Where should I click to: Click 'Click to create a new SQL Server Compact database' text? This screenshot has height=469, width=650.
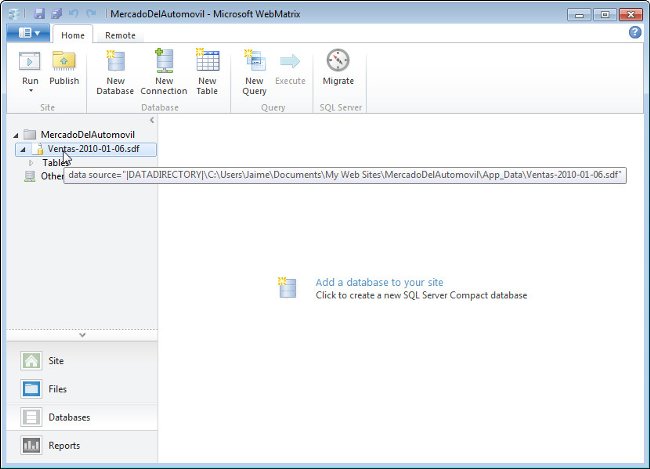(421, 295)
